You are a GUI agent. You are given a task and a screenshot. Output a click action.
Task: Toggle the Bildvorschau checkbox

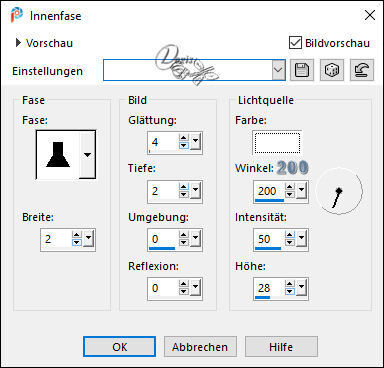pos(295,43)
